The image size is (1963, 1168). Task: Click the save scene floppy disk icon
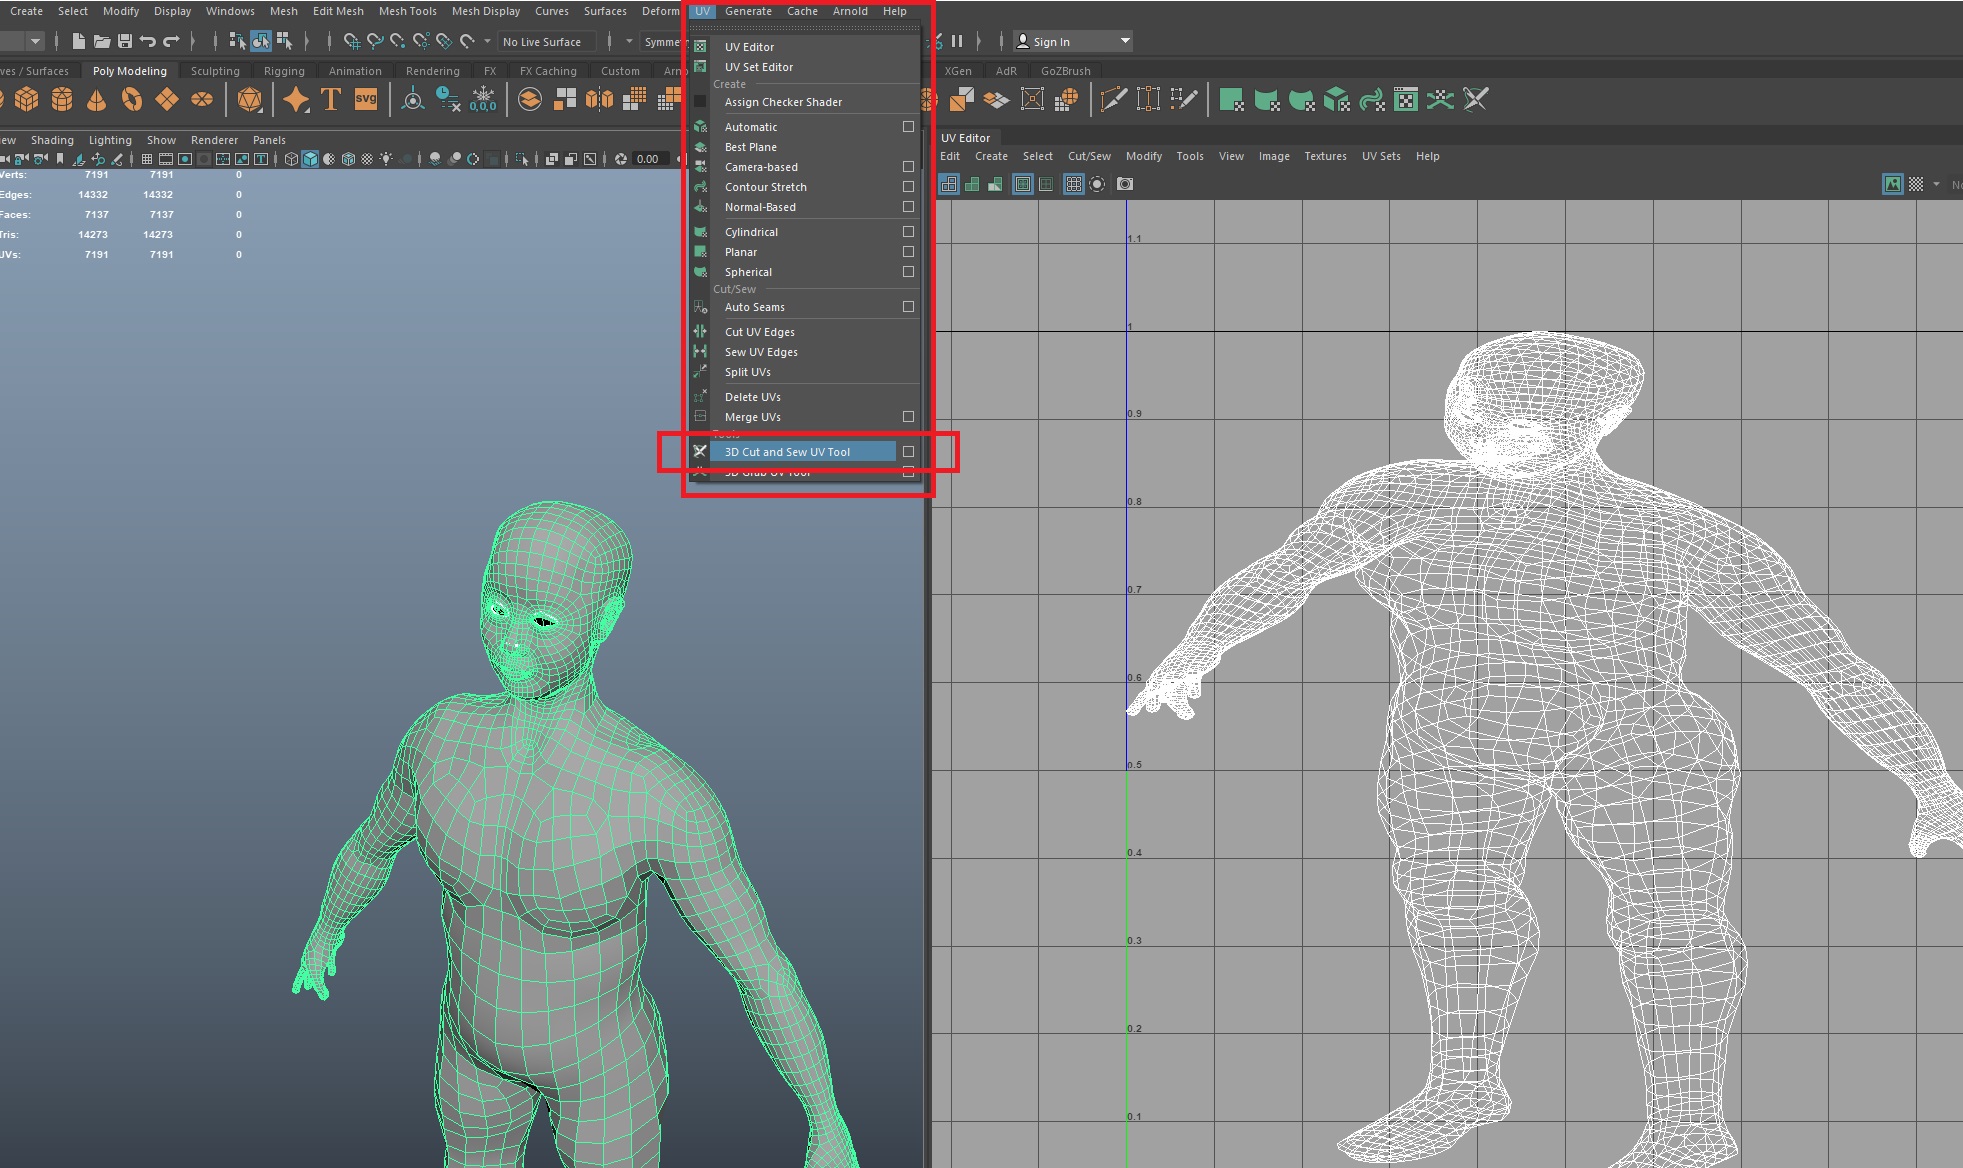click(x=125, y=41)
